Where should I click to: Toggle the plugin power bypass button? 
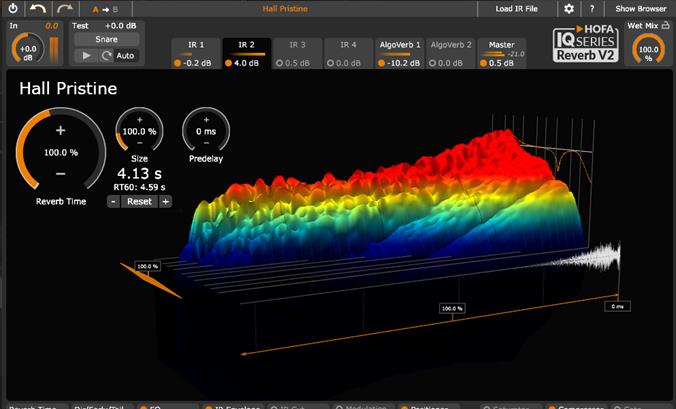(13, 8)
